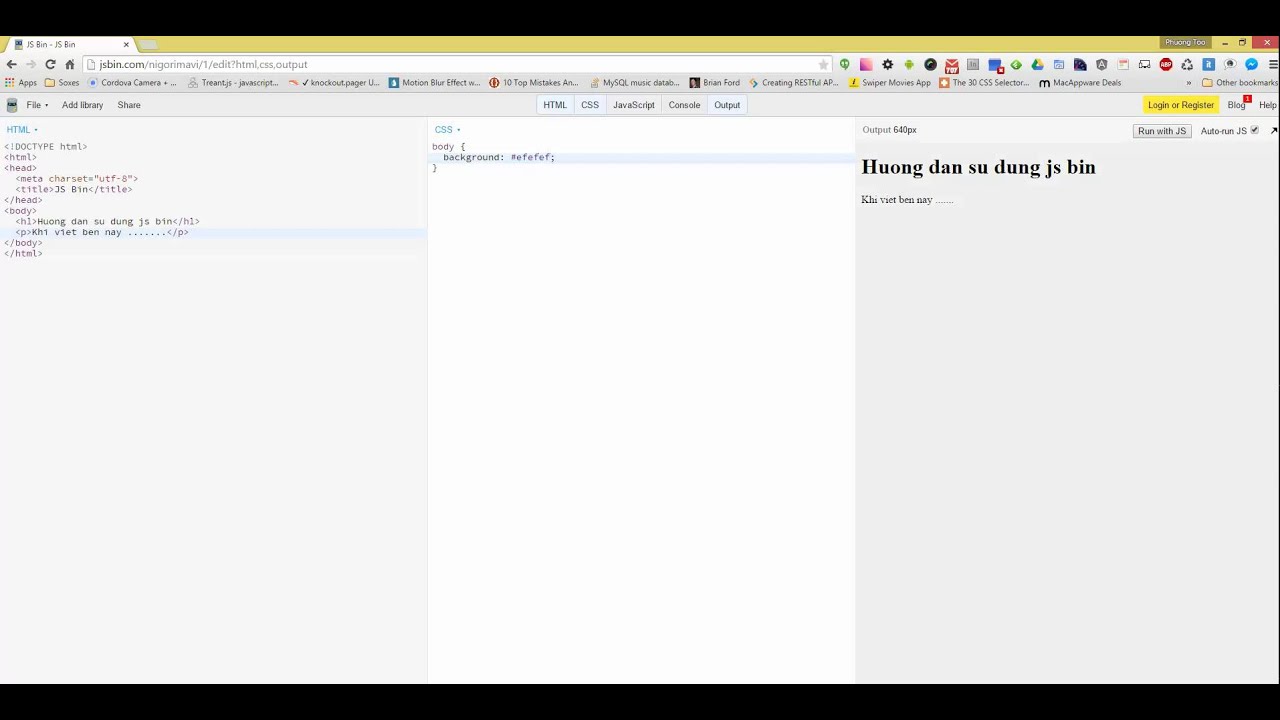Select the JS Bin browser tab
The width and height of the screenshot is (1280, 720).
(70, 44)
